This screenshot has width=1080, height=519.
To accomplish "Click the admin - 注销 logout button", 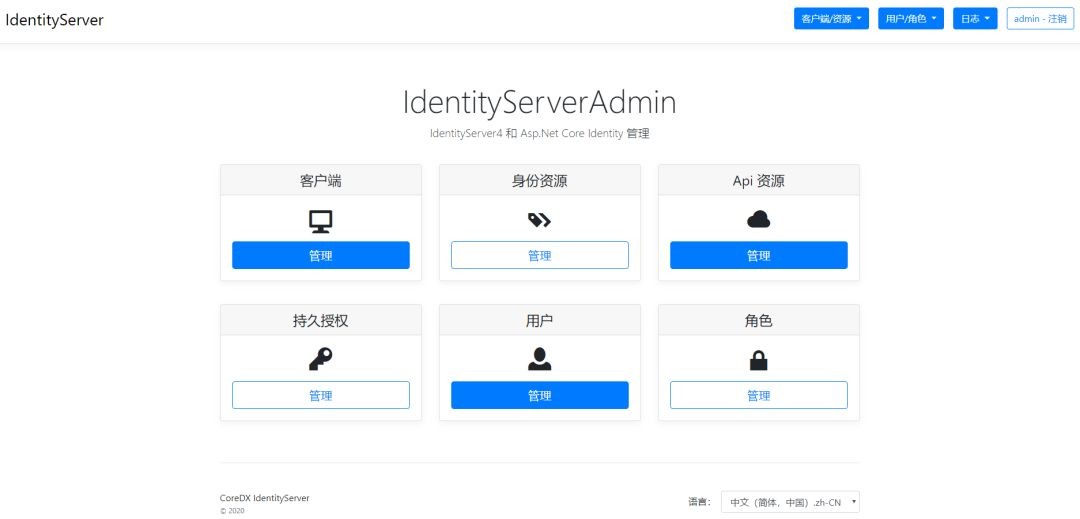I will tap(1040, 19).
